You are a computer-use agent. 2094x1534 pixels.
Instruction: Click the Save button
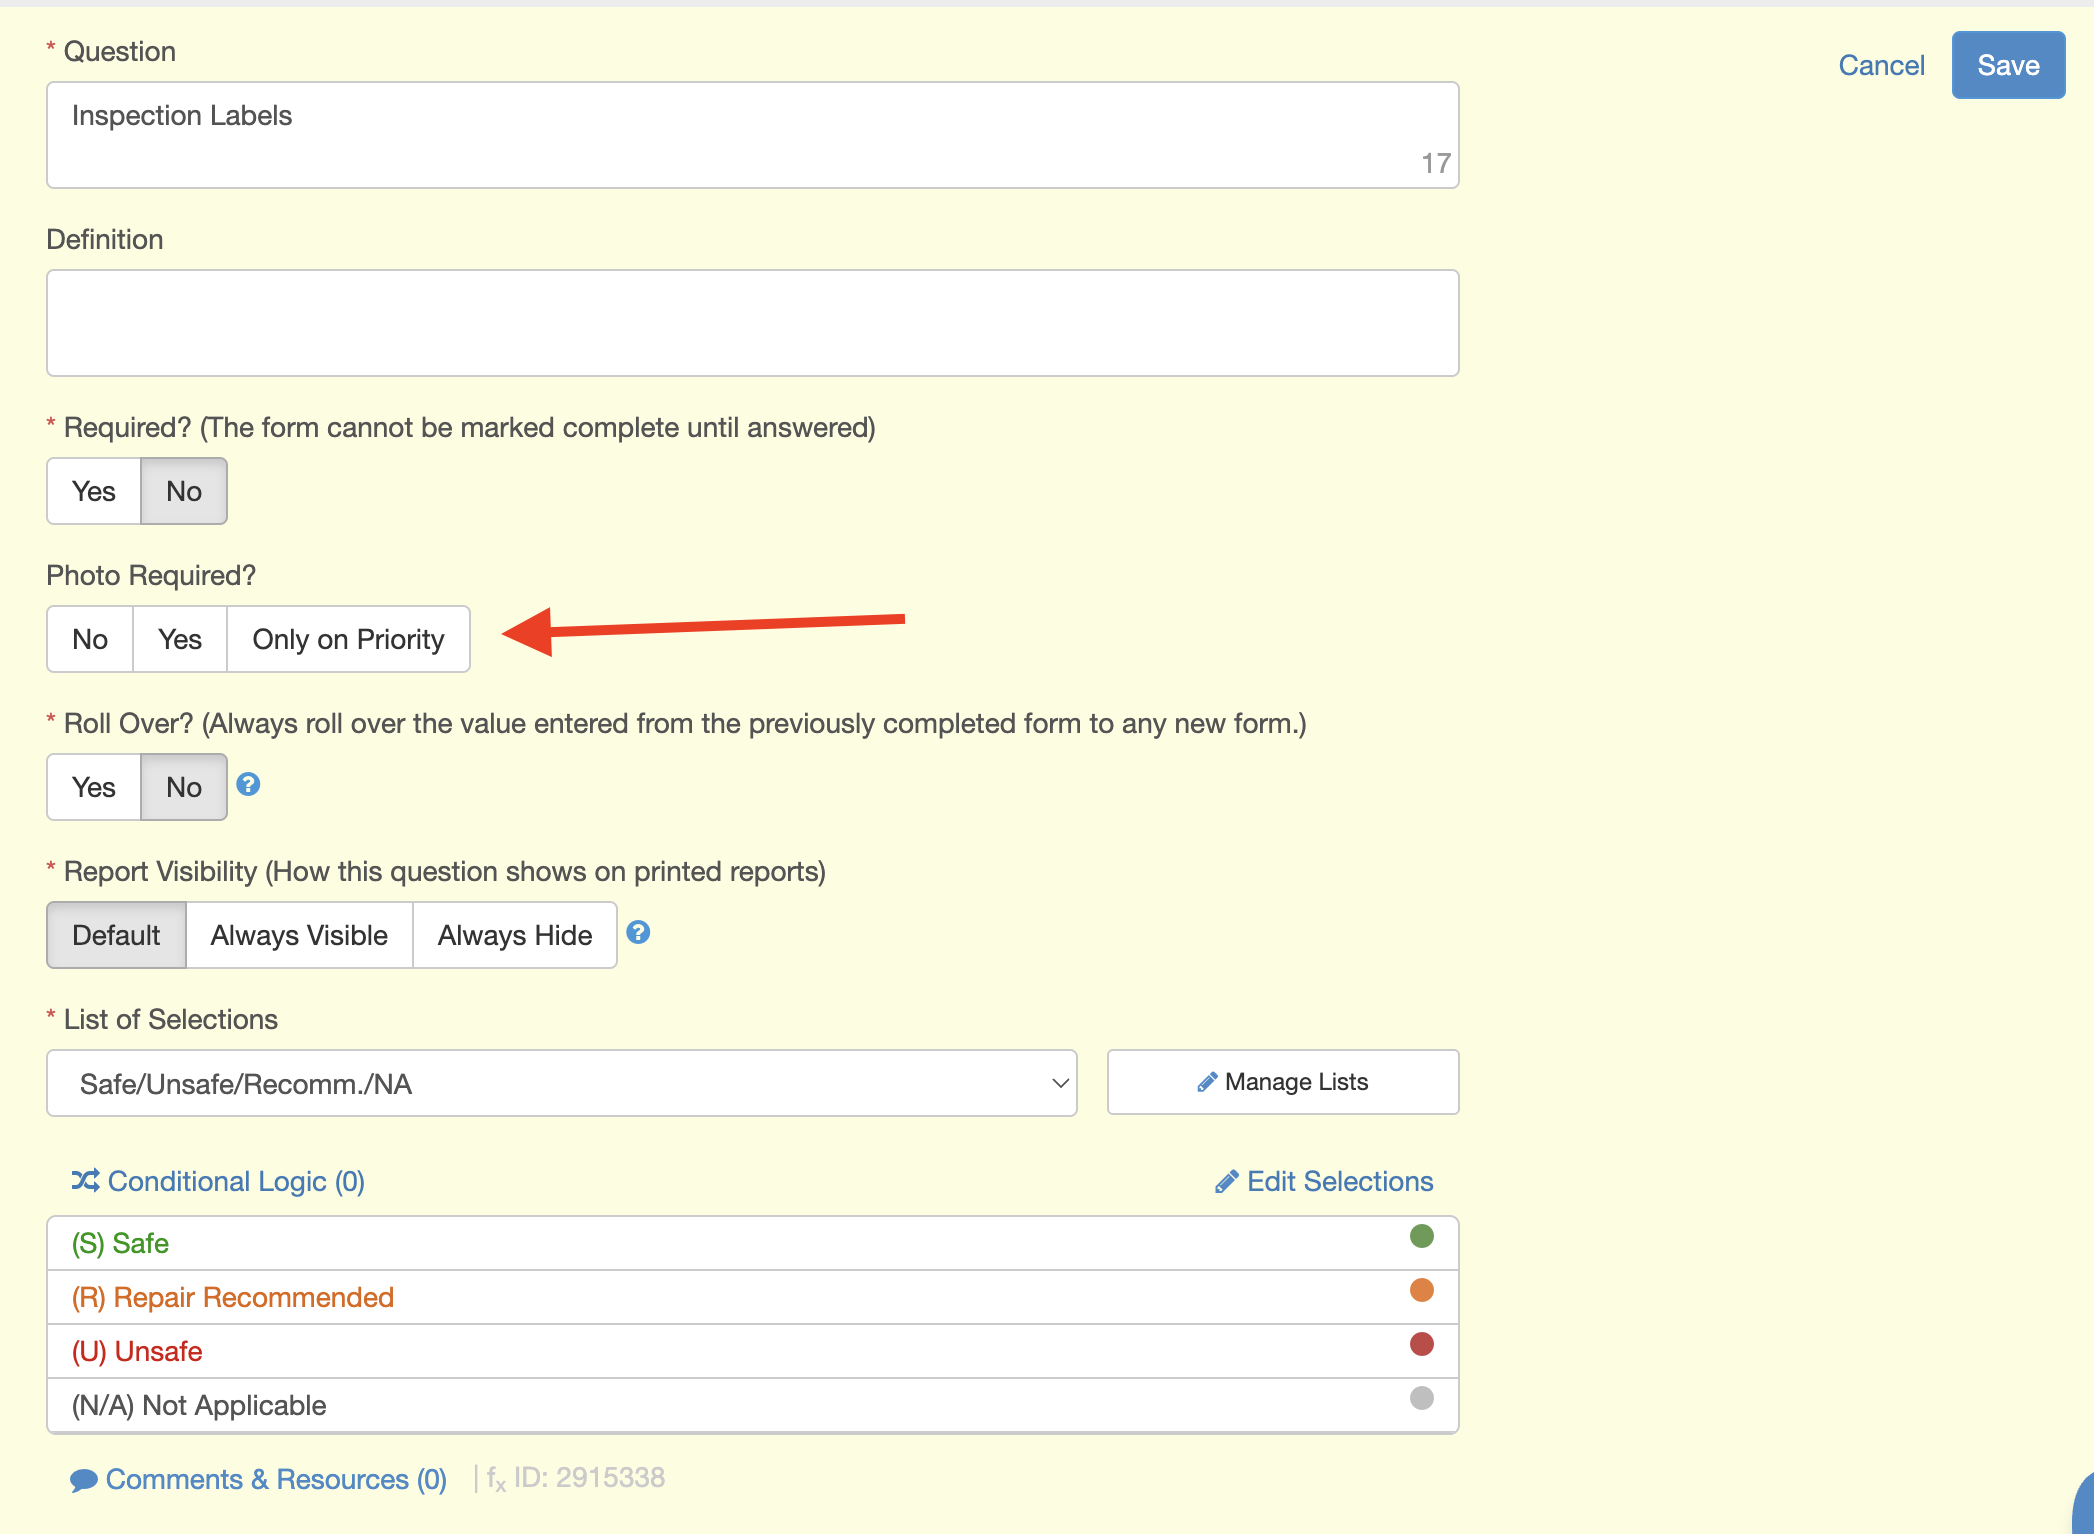2007,65
